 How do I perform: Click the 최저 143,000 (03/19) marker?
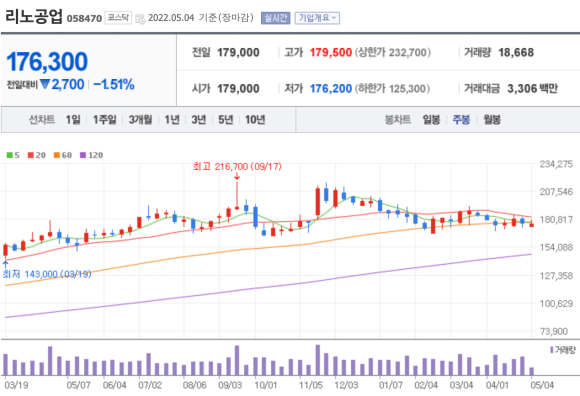click(47, 274)
